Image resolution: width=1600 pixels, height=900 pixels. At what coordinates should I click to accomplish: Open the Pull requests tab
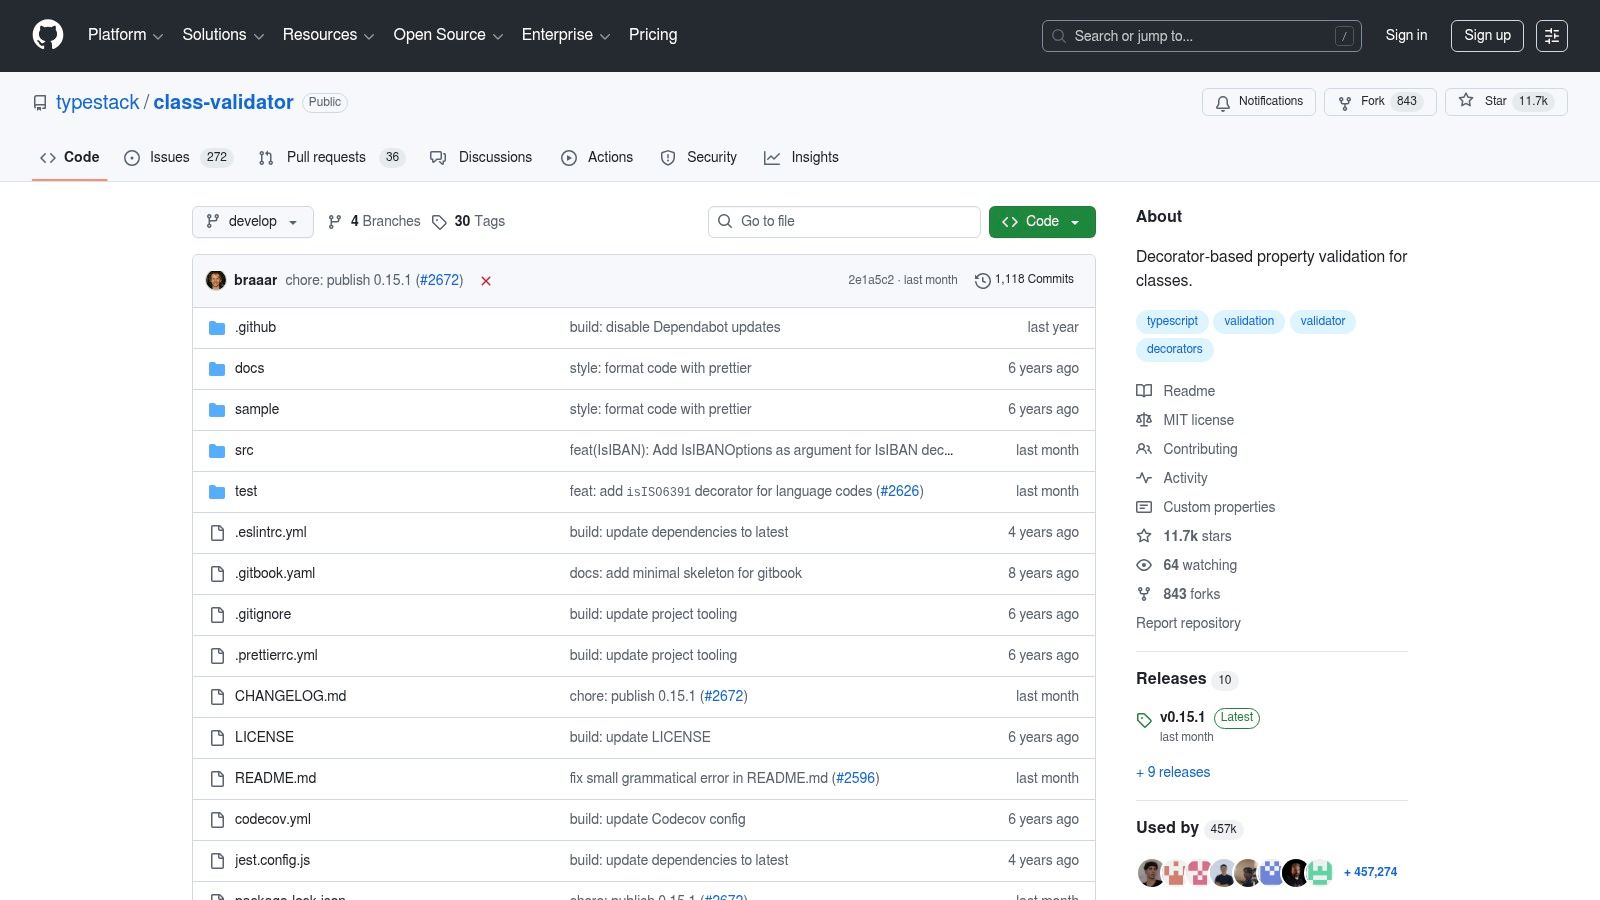326,157
